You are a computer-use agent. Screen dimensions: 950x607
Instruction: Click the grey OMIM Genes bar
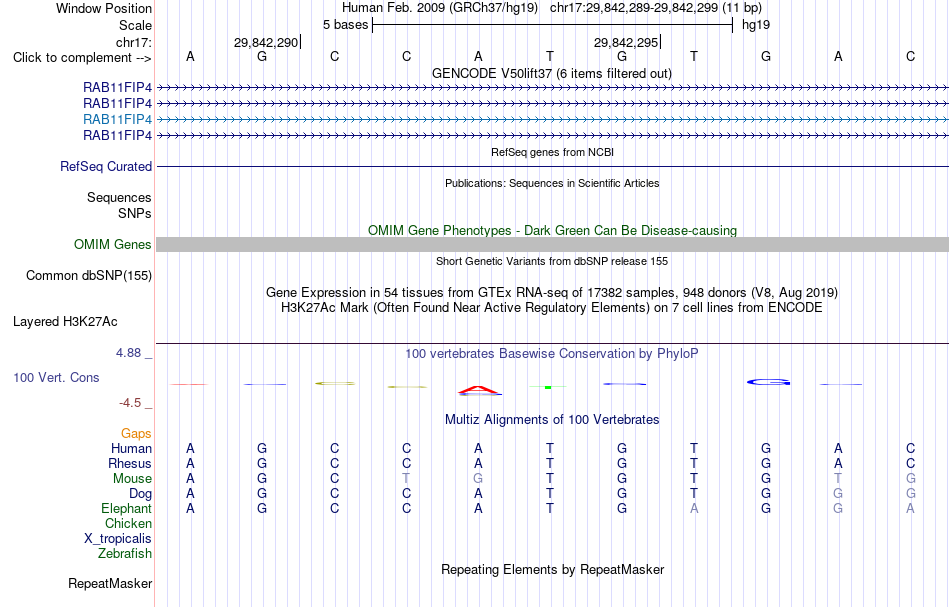tap(552, 244)
